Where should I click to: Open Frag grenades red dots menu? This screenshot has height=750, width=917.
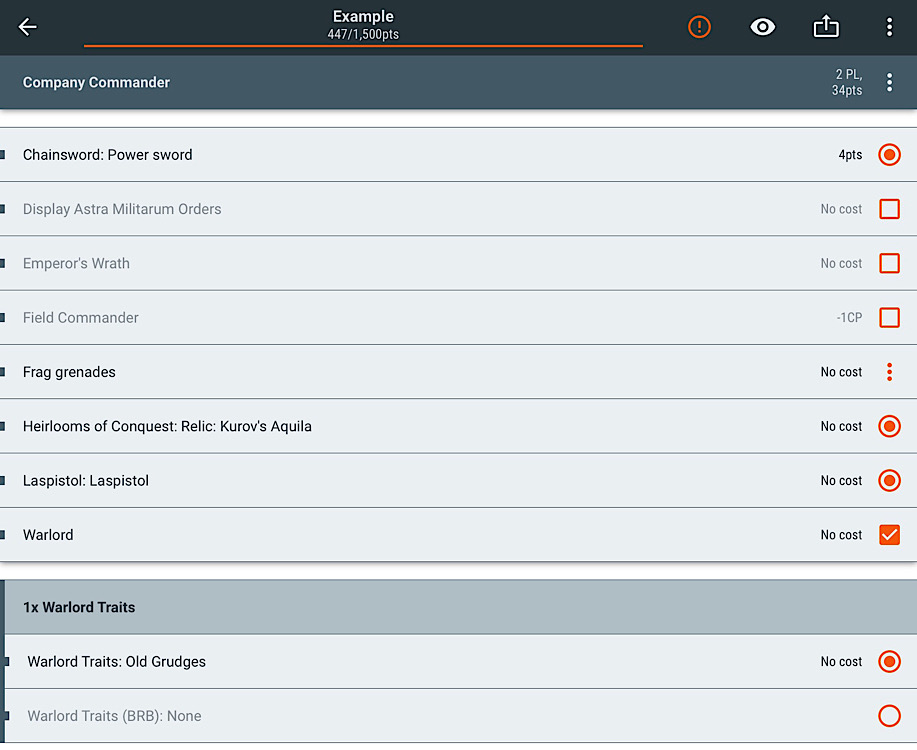(889, 372)
